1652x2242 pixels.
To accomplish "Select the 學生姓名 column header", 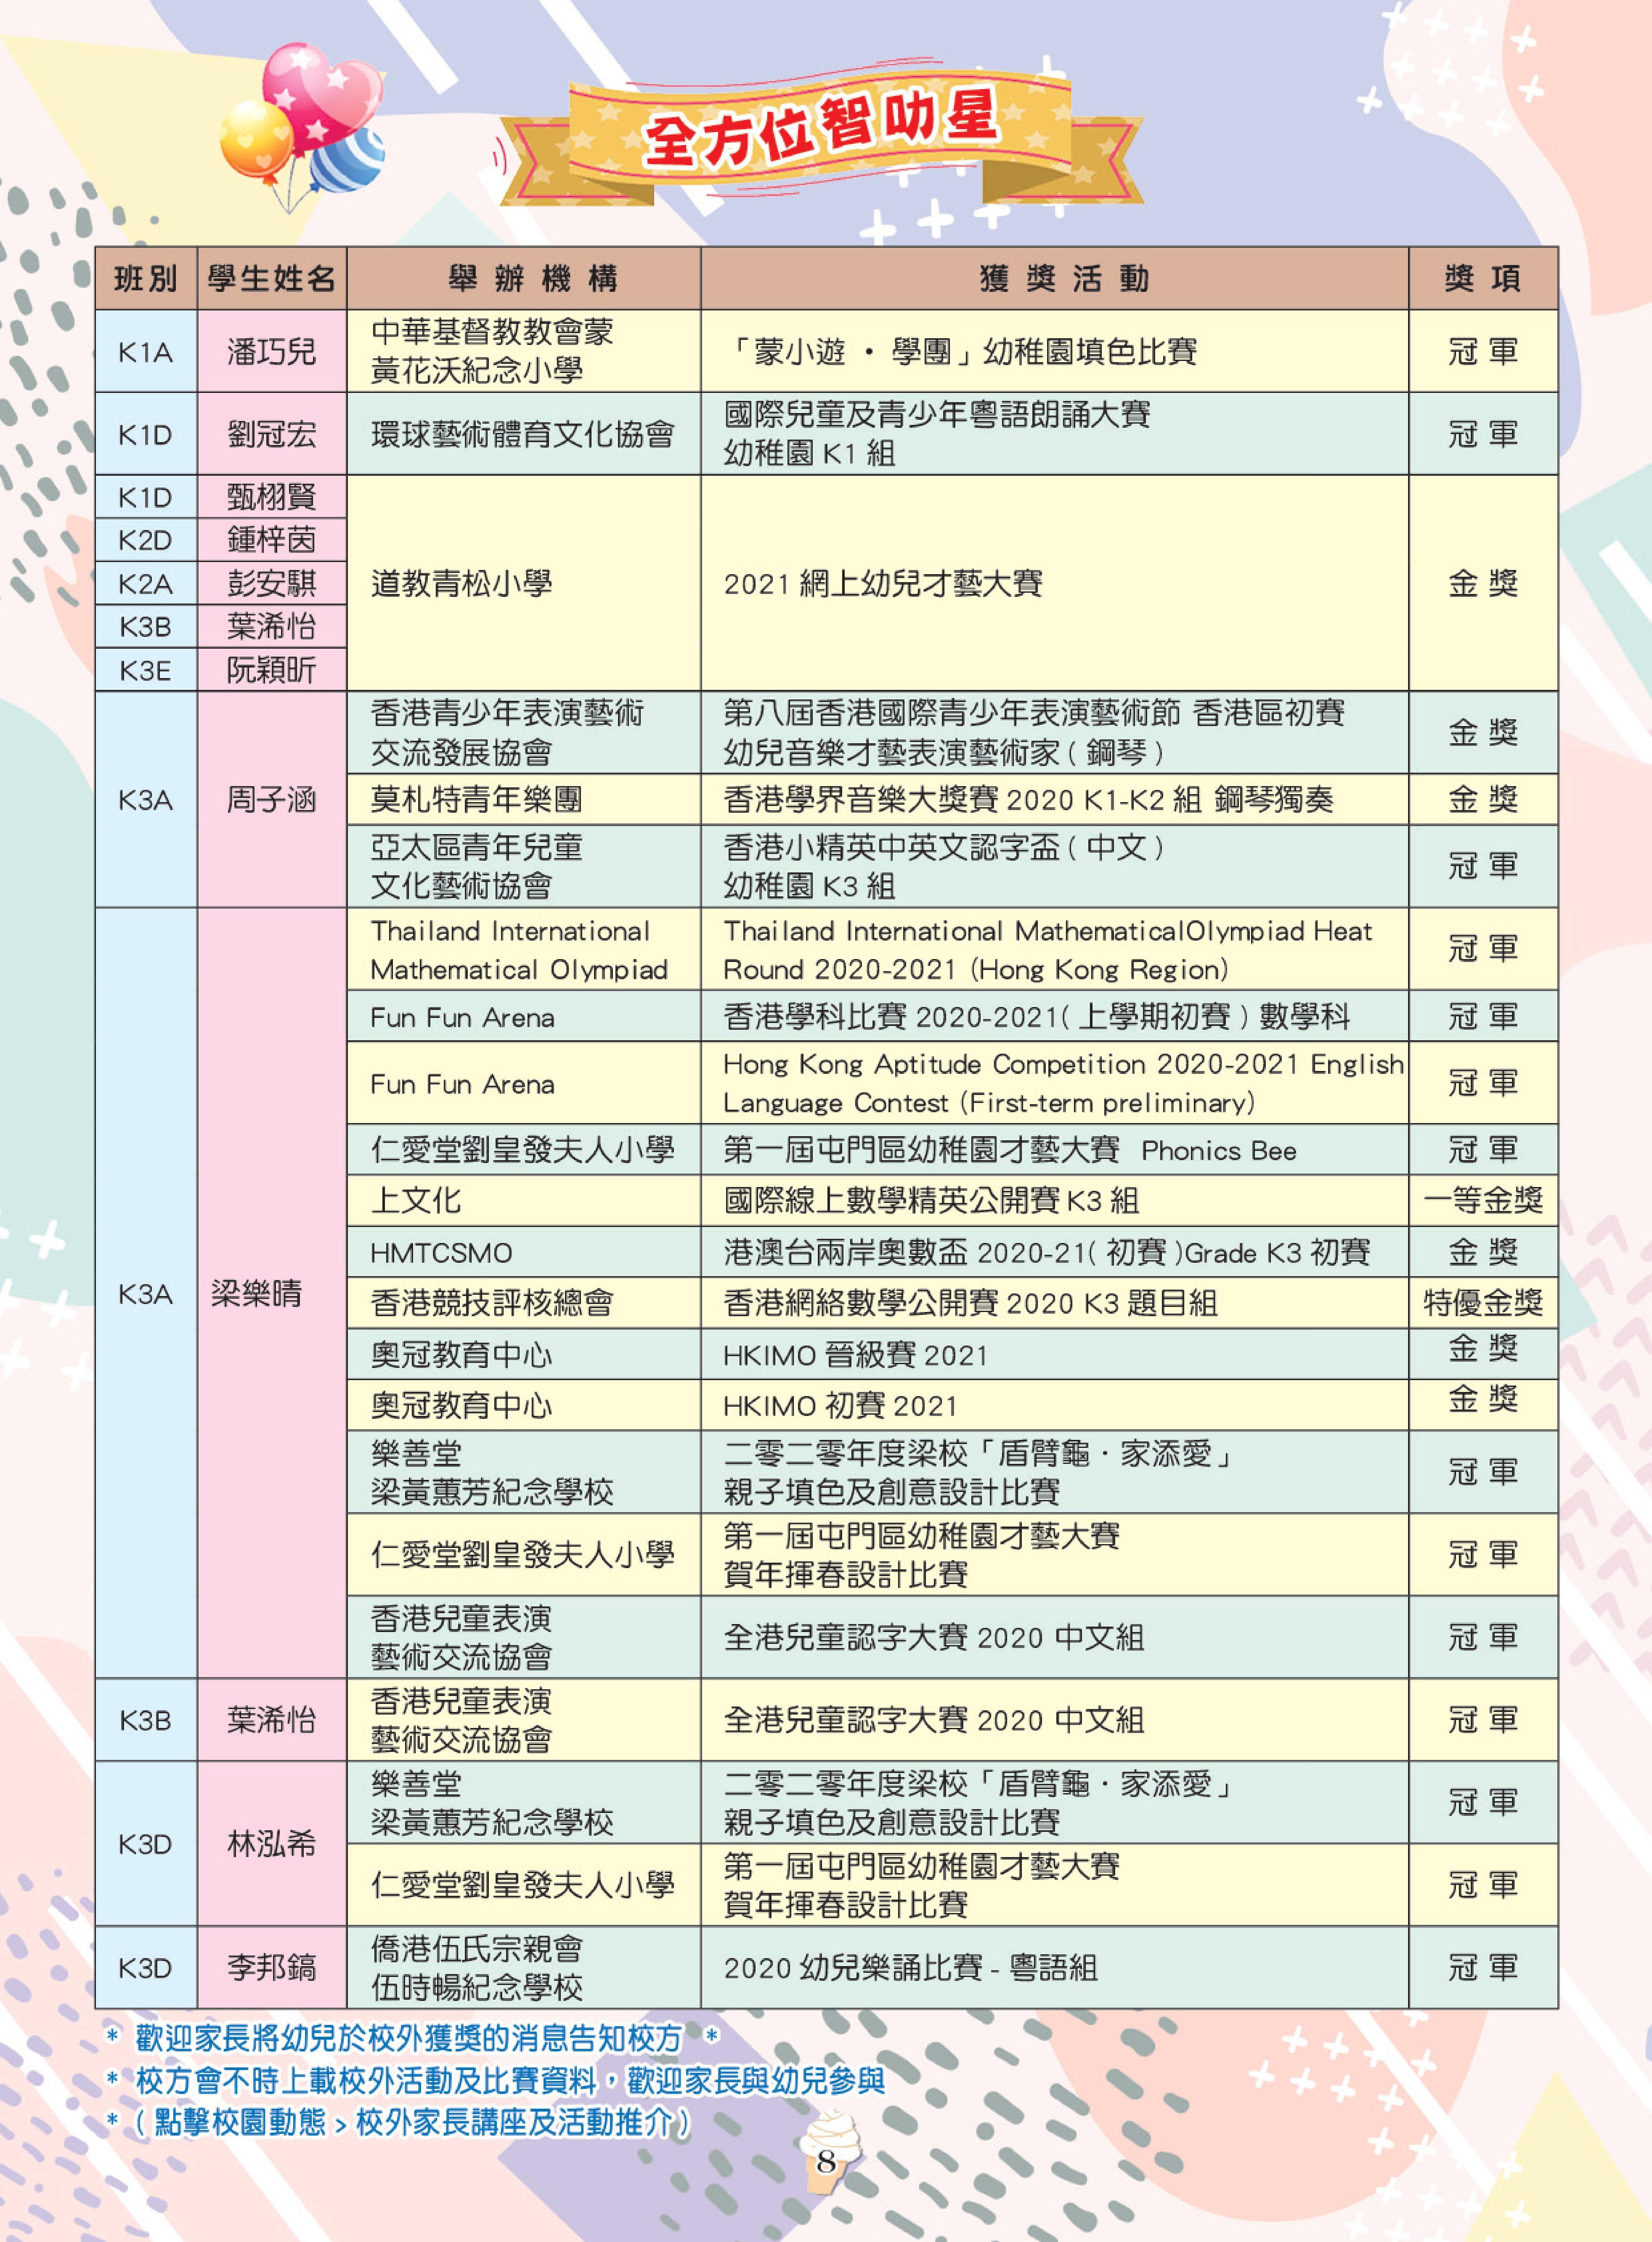I will 272,278.
